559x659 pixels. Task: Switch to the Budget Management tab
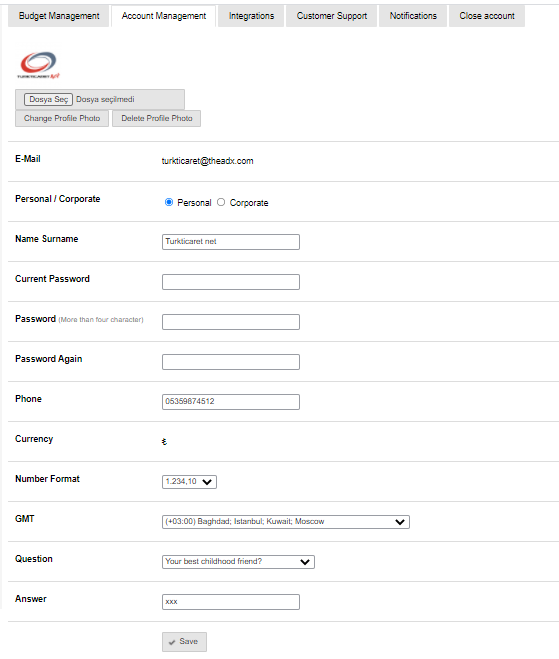click(x=59, y=16)
